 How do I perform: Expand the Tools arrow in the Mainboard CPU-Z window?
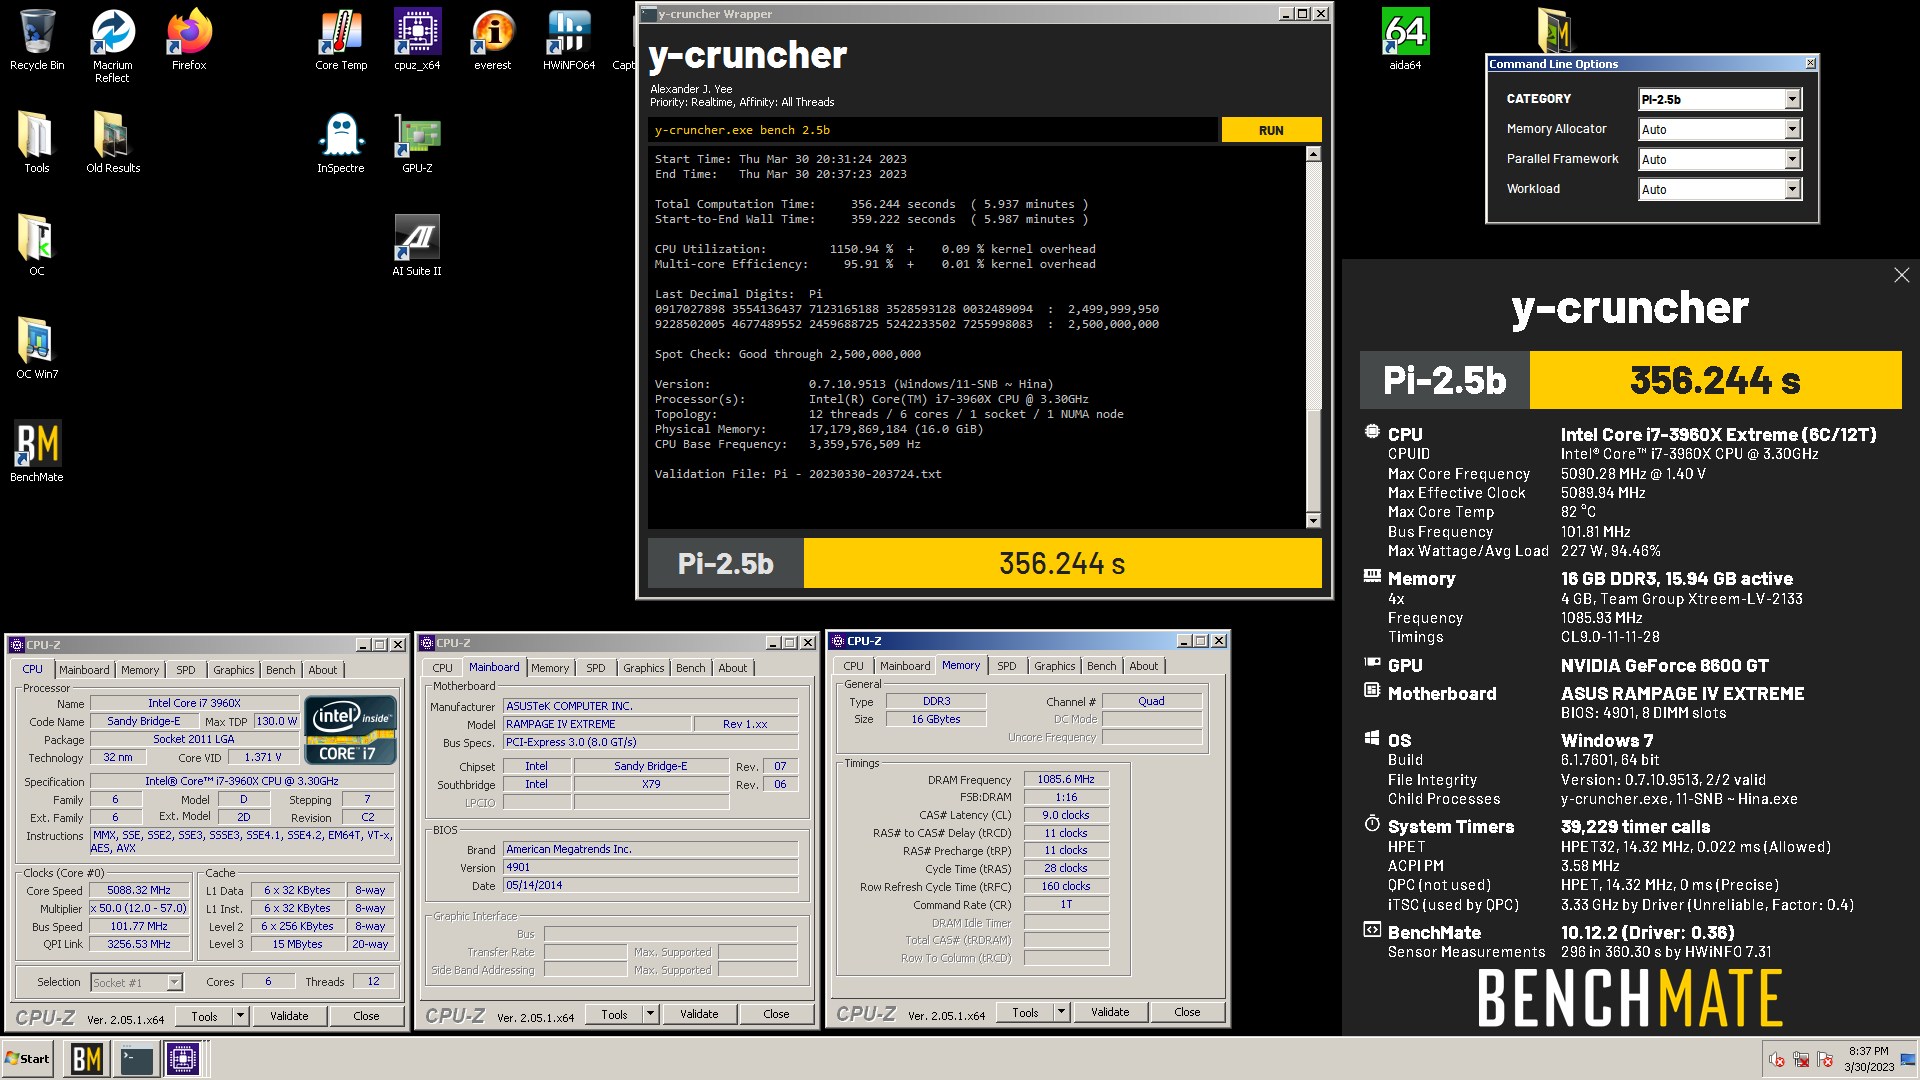(x=650, y=1014)
